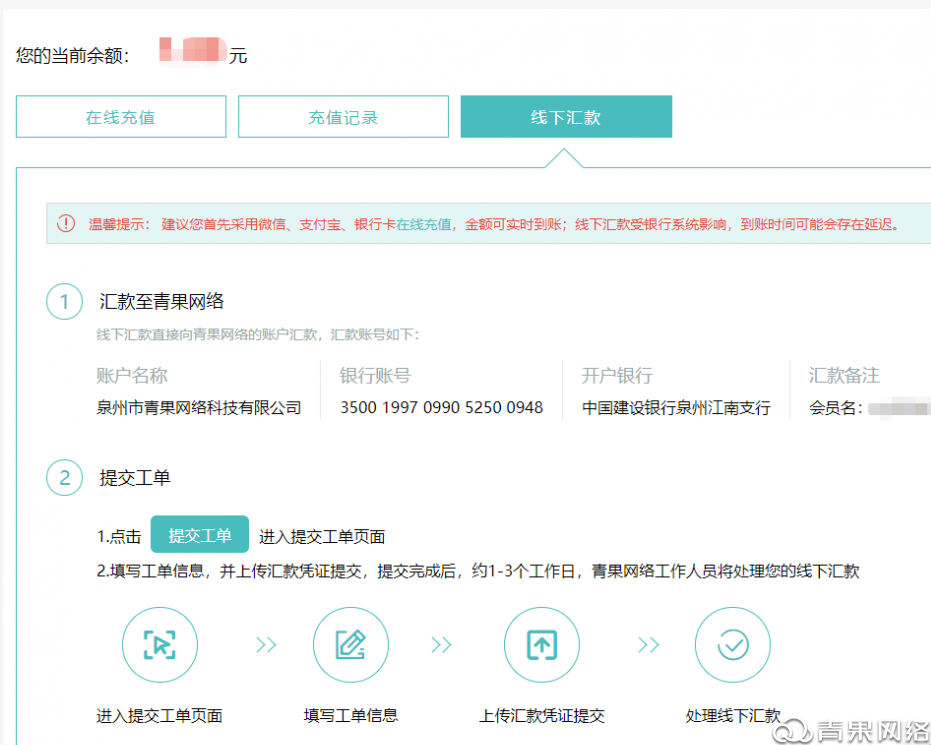Screen dimensions: 931x745
Task: Click the 处理线下汇款 checkmark icon
Action: (x=733, y=645)
